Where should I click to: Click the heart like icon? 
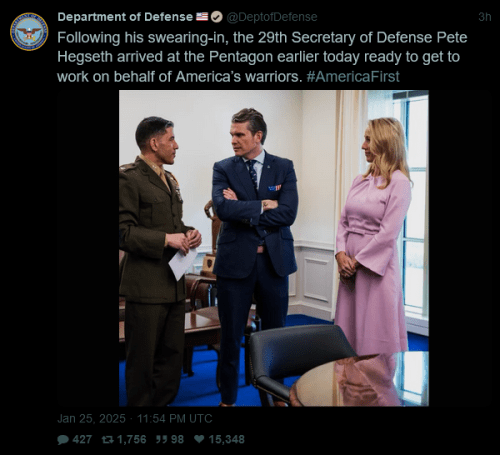[199, 439]
